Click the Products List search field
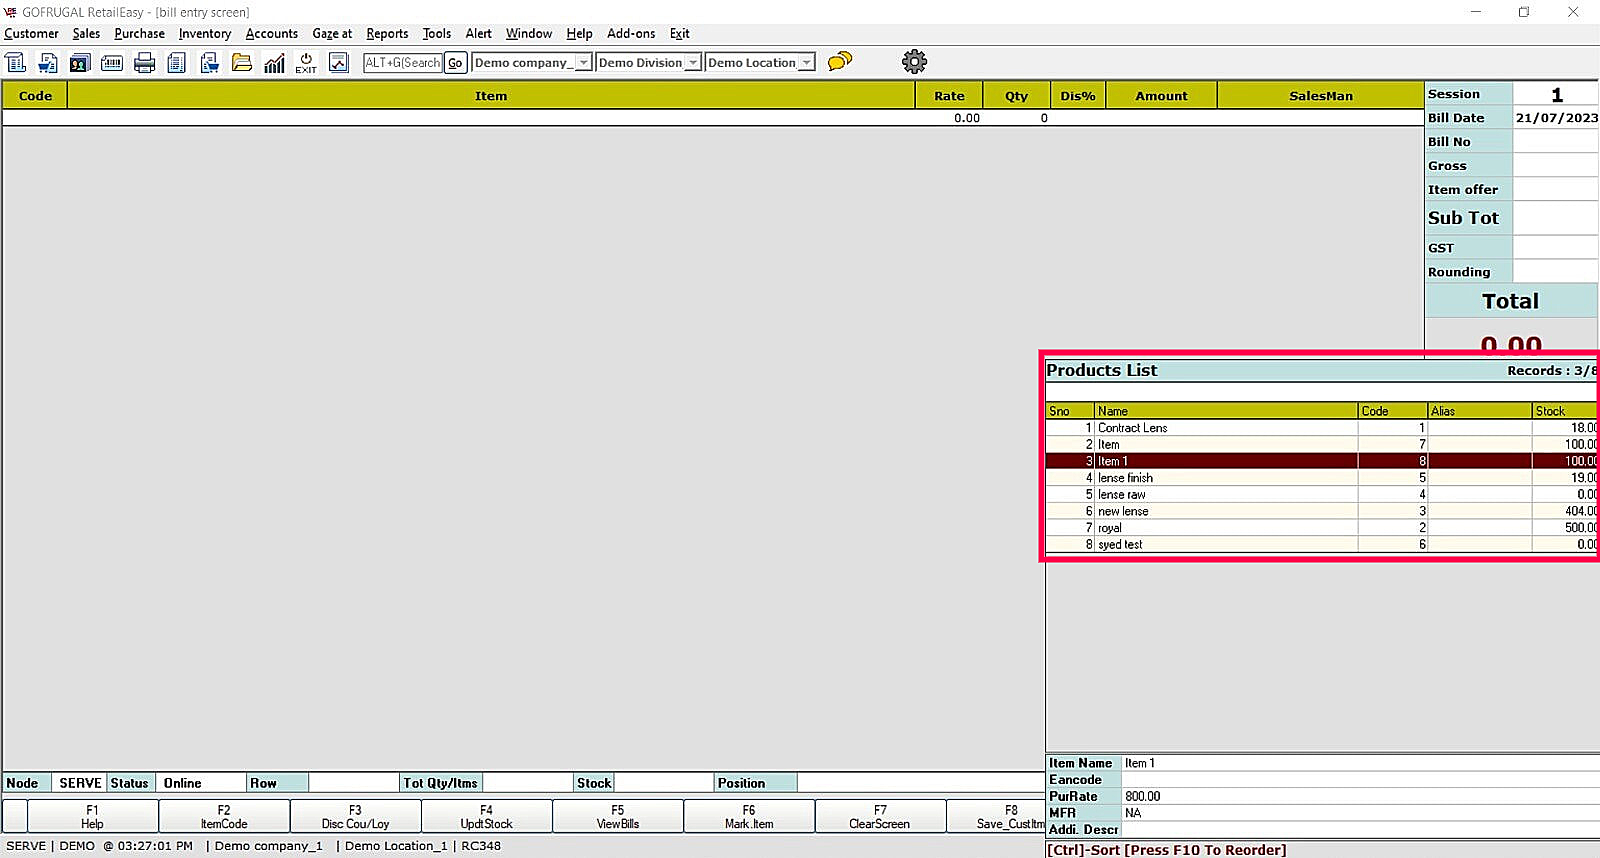1600x858 pixels. [x=1321, y=392]
